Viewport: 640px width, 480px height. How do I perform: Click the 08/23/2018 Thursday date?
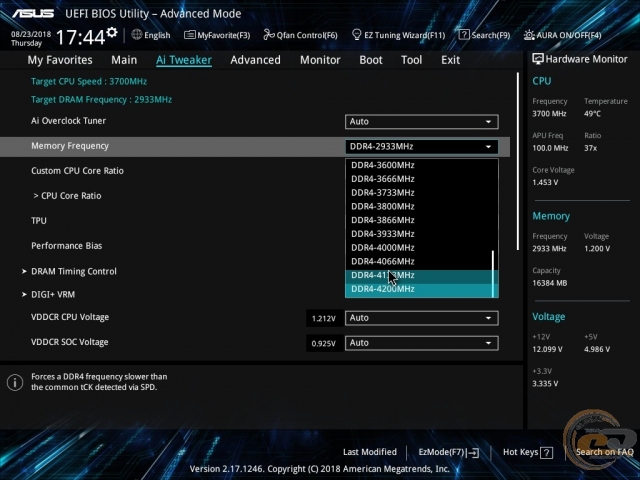pyautogui.click(x=31, y=39)
